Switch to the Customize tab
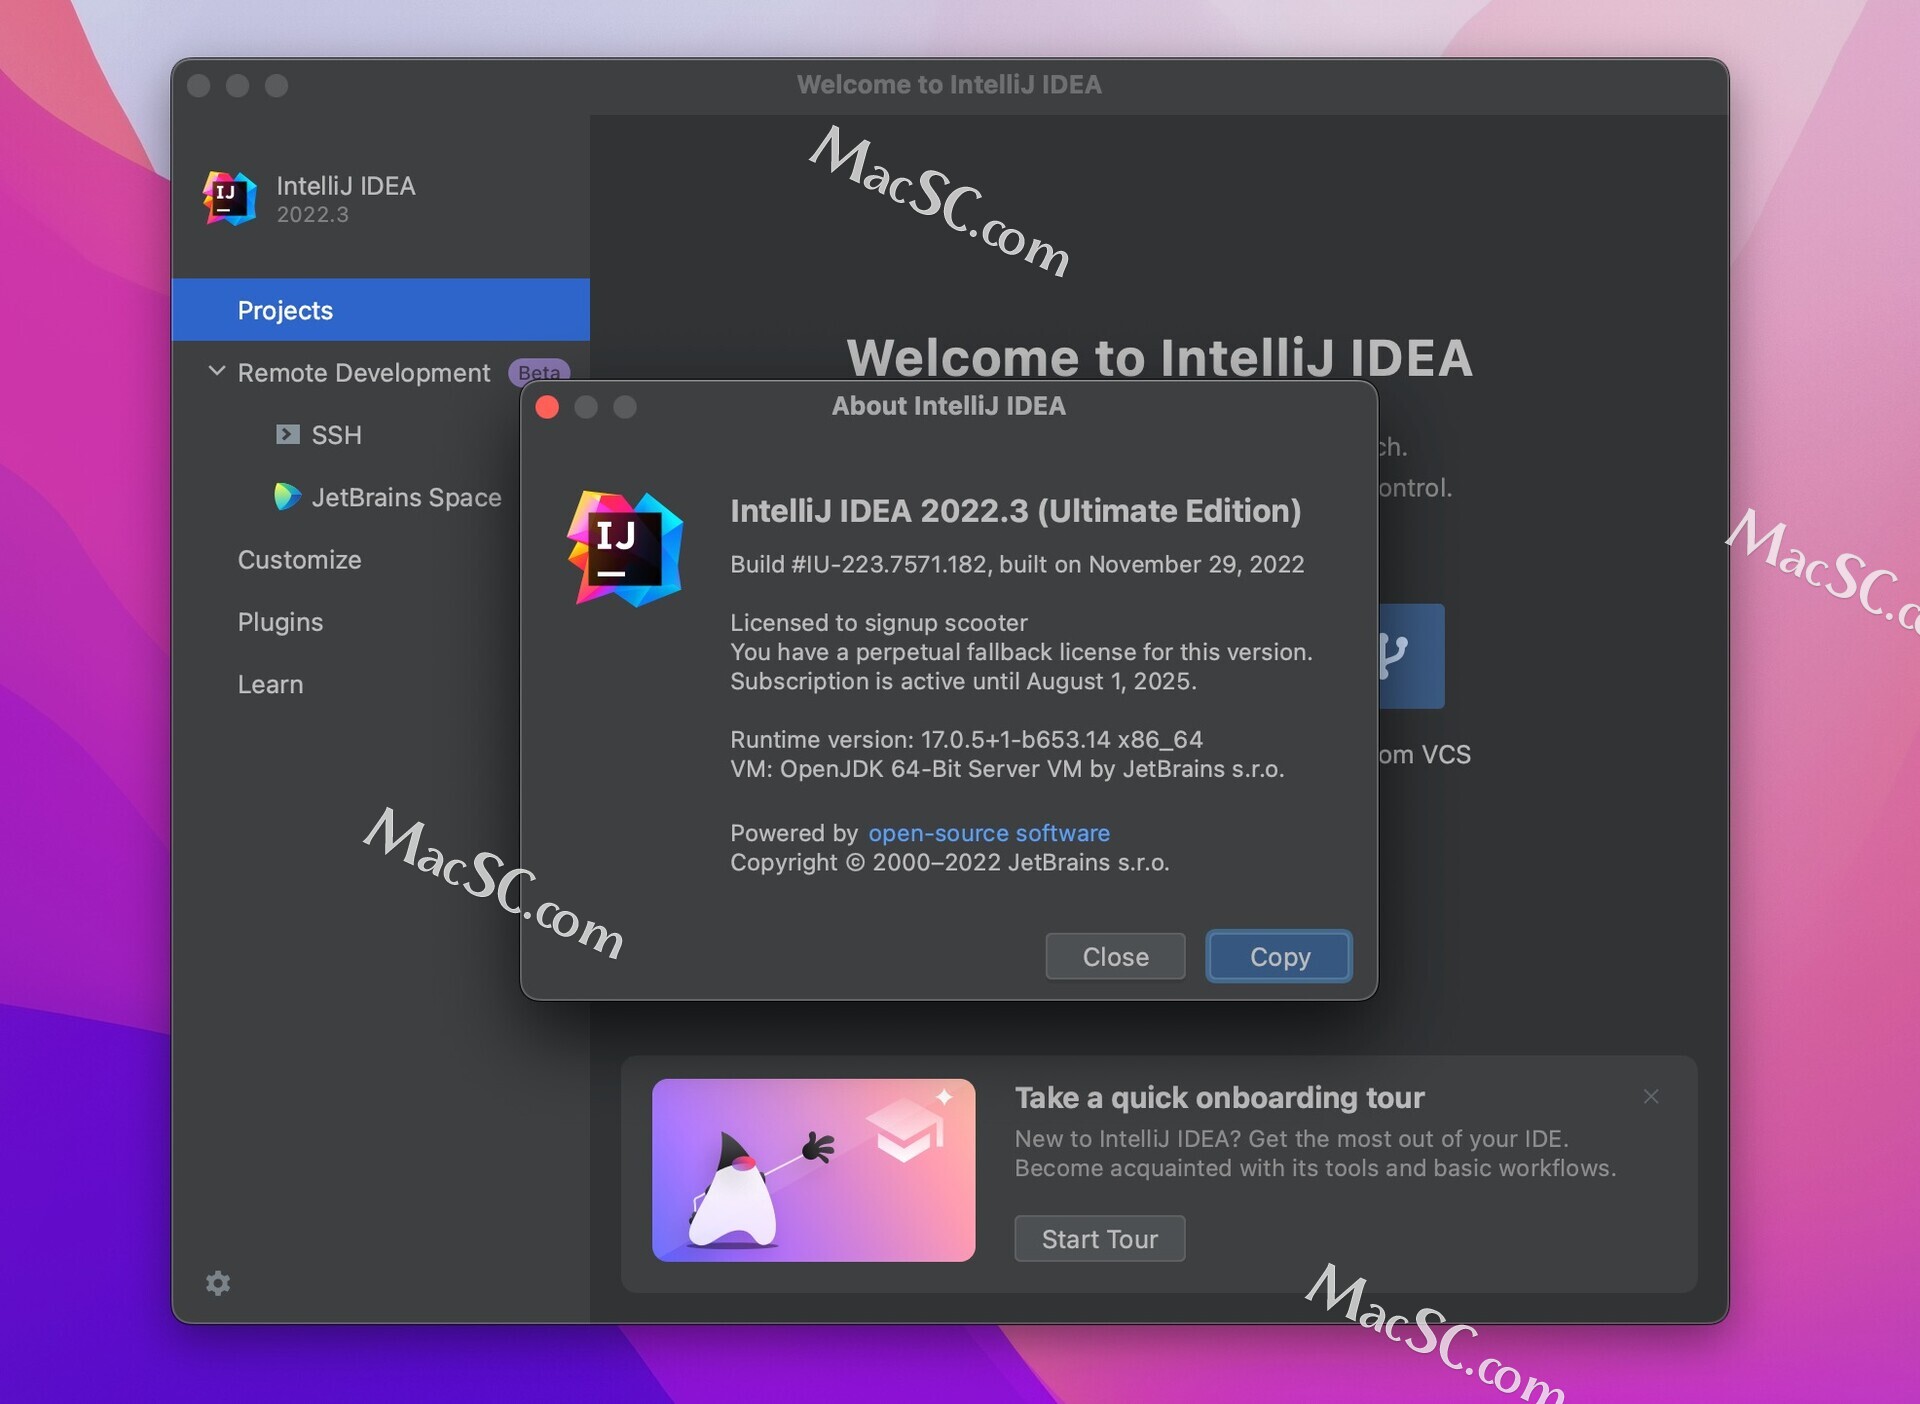The width and height of the screenshot is (1920, 1404). [x=299, y=560]
